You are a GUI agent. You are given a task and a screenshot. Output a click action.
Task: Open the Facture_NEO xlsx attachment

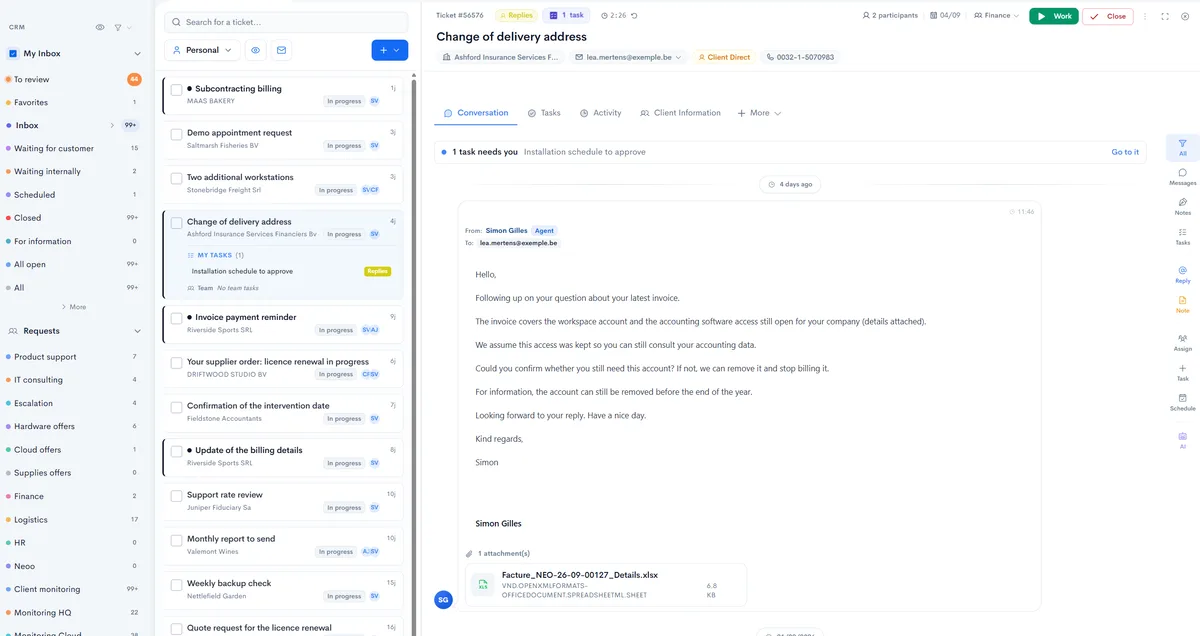606,585
